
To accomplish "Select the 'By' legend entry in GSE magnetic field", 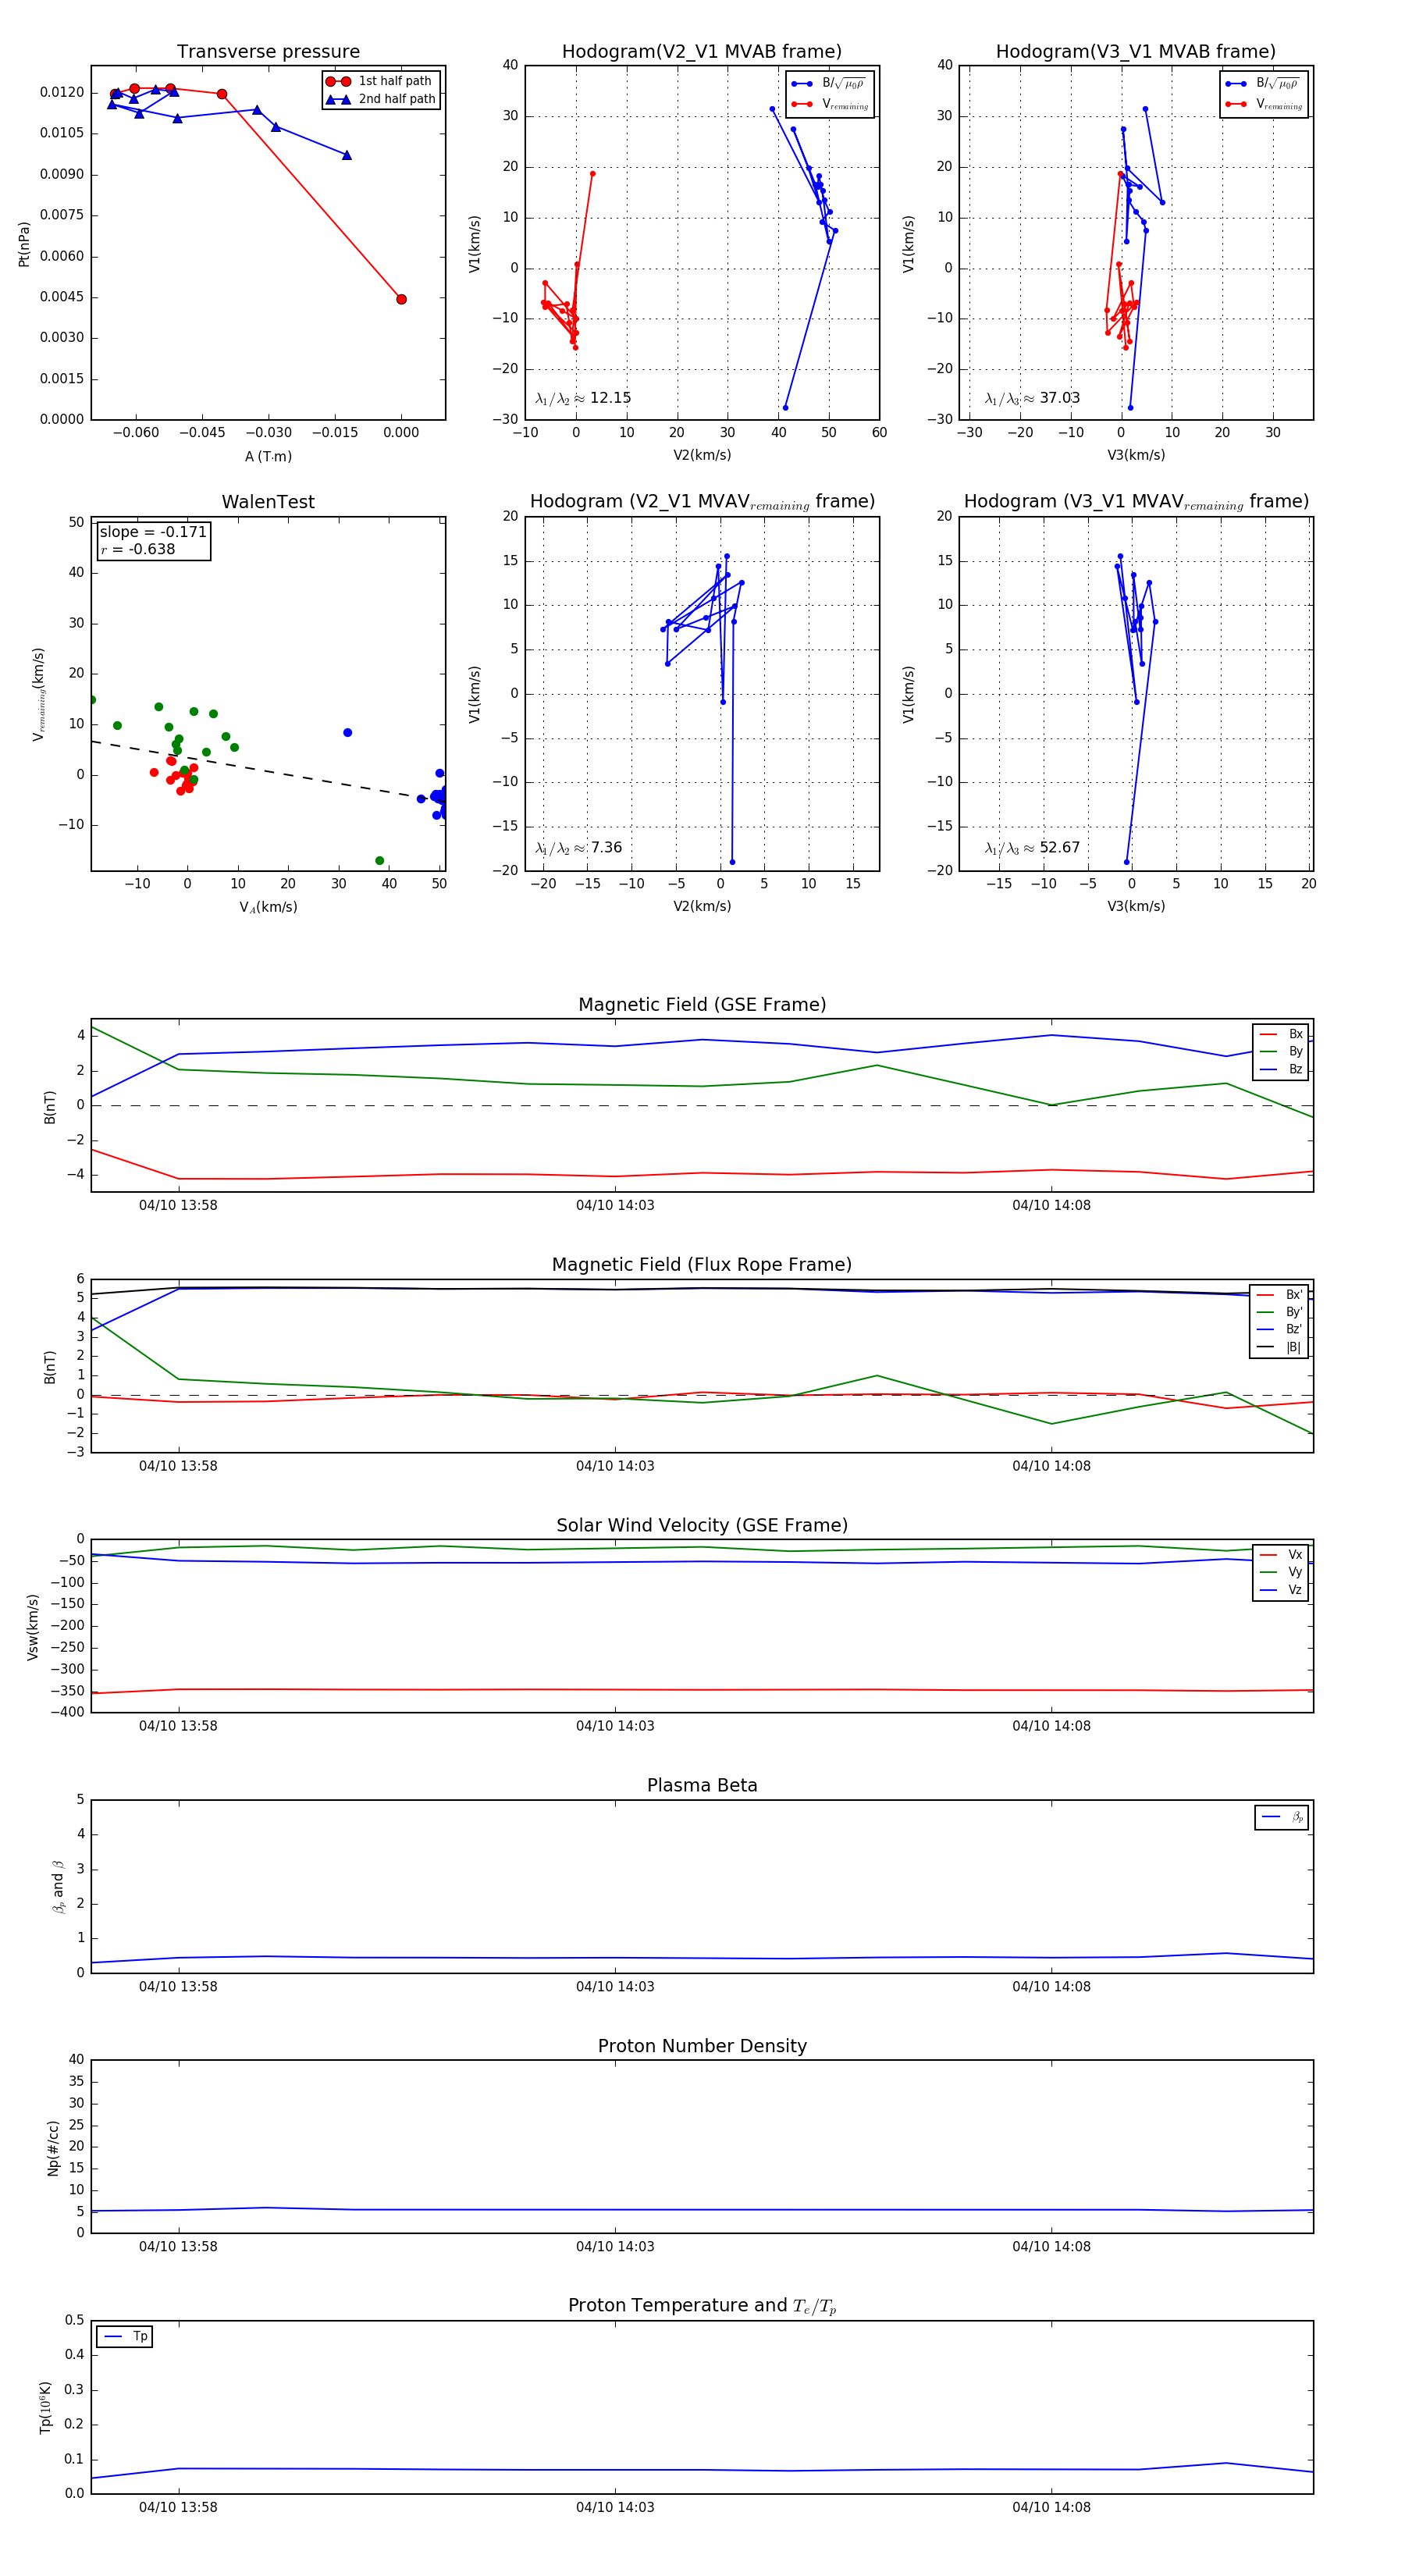I will pyautogui.click(x=1281, y=1051).
